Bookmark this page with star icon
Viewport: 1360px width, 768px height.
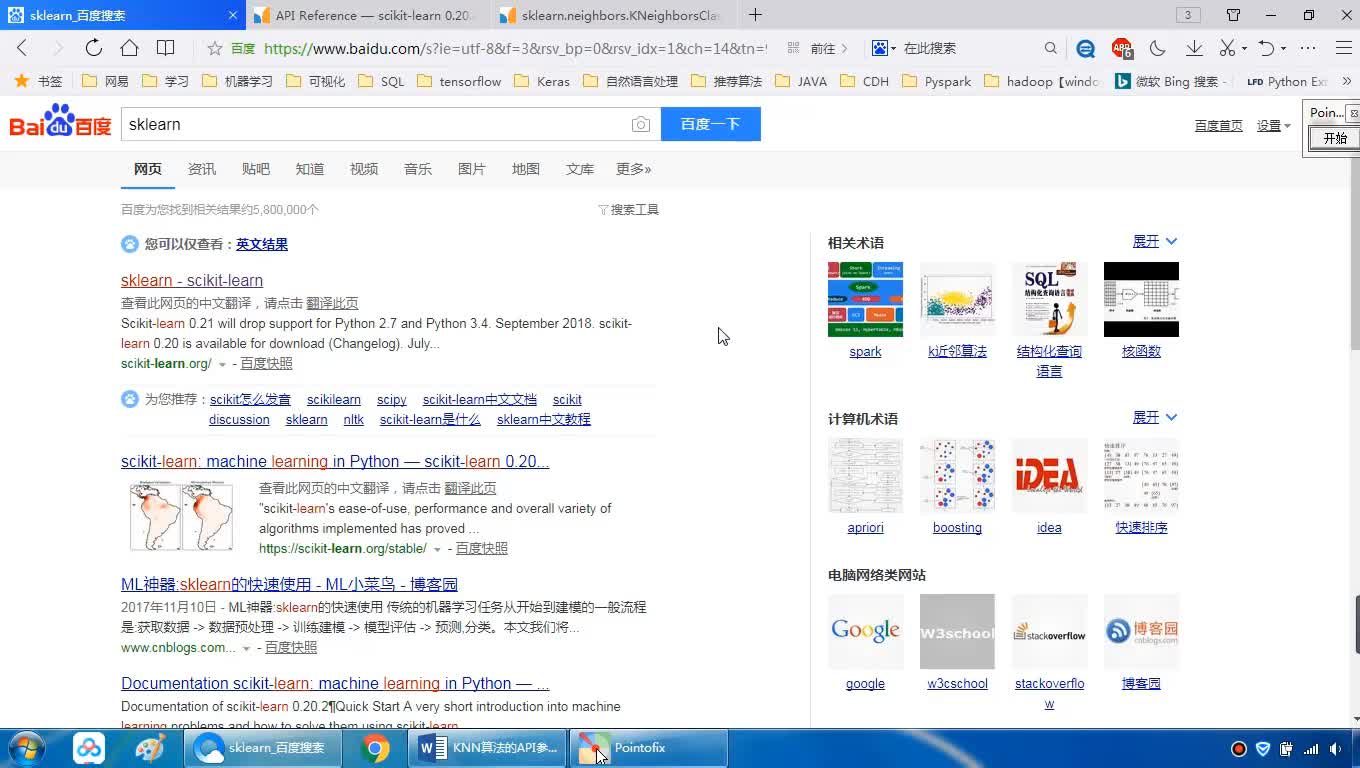(x=214, y=48)
